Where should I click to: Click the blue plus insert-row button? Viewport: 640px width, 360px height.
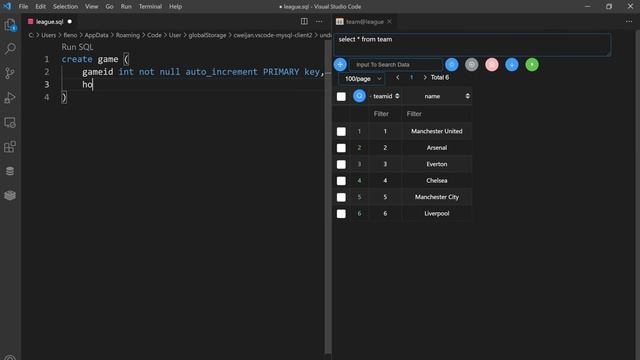click(340, 64)
